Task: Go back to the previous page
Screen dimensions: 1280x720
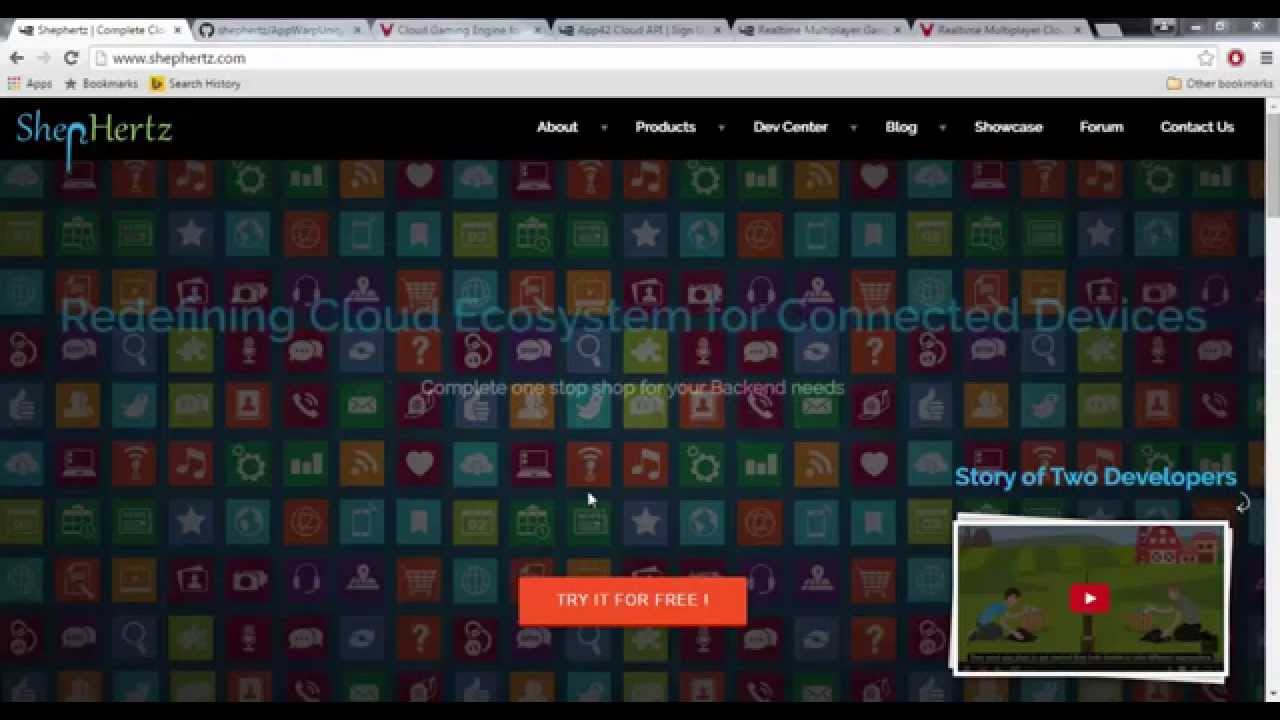Action: tap(16, 58)
